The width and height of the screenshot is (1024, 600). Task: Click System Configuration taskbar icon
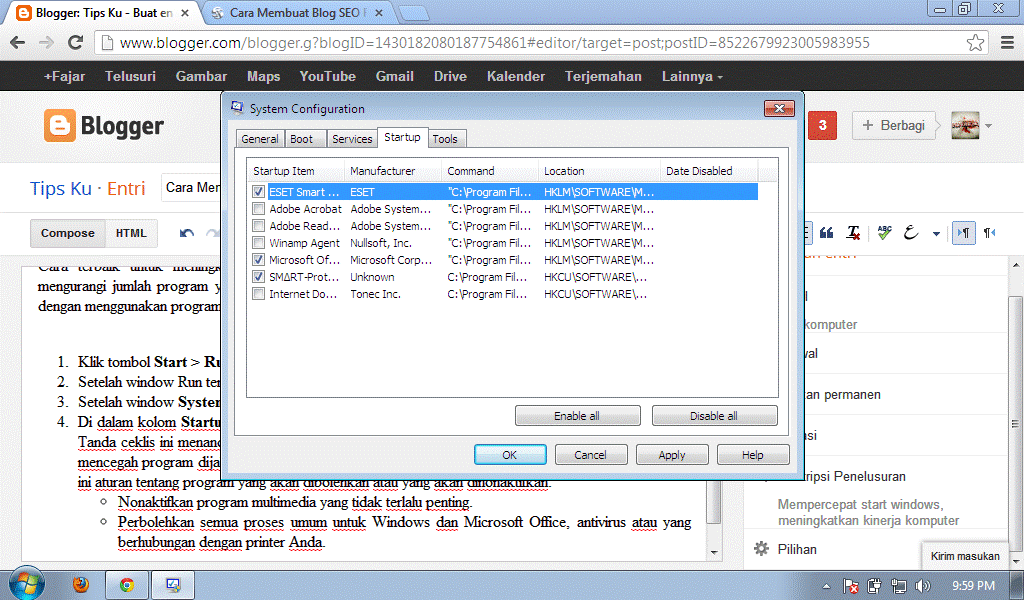(173, 584)
